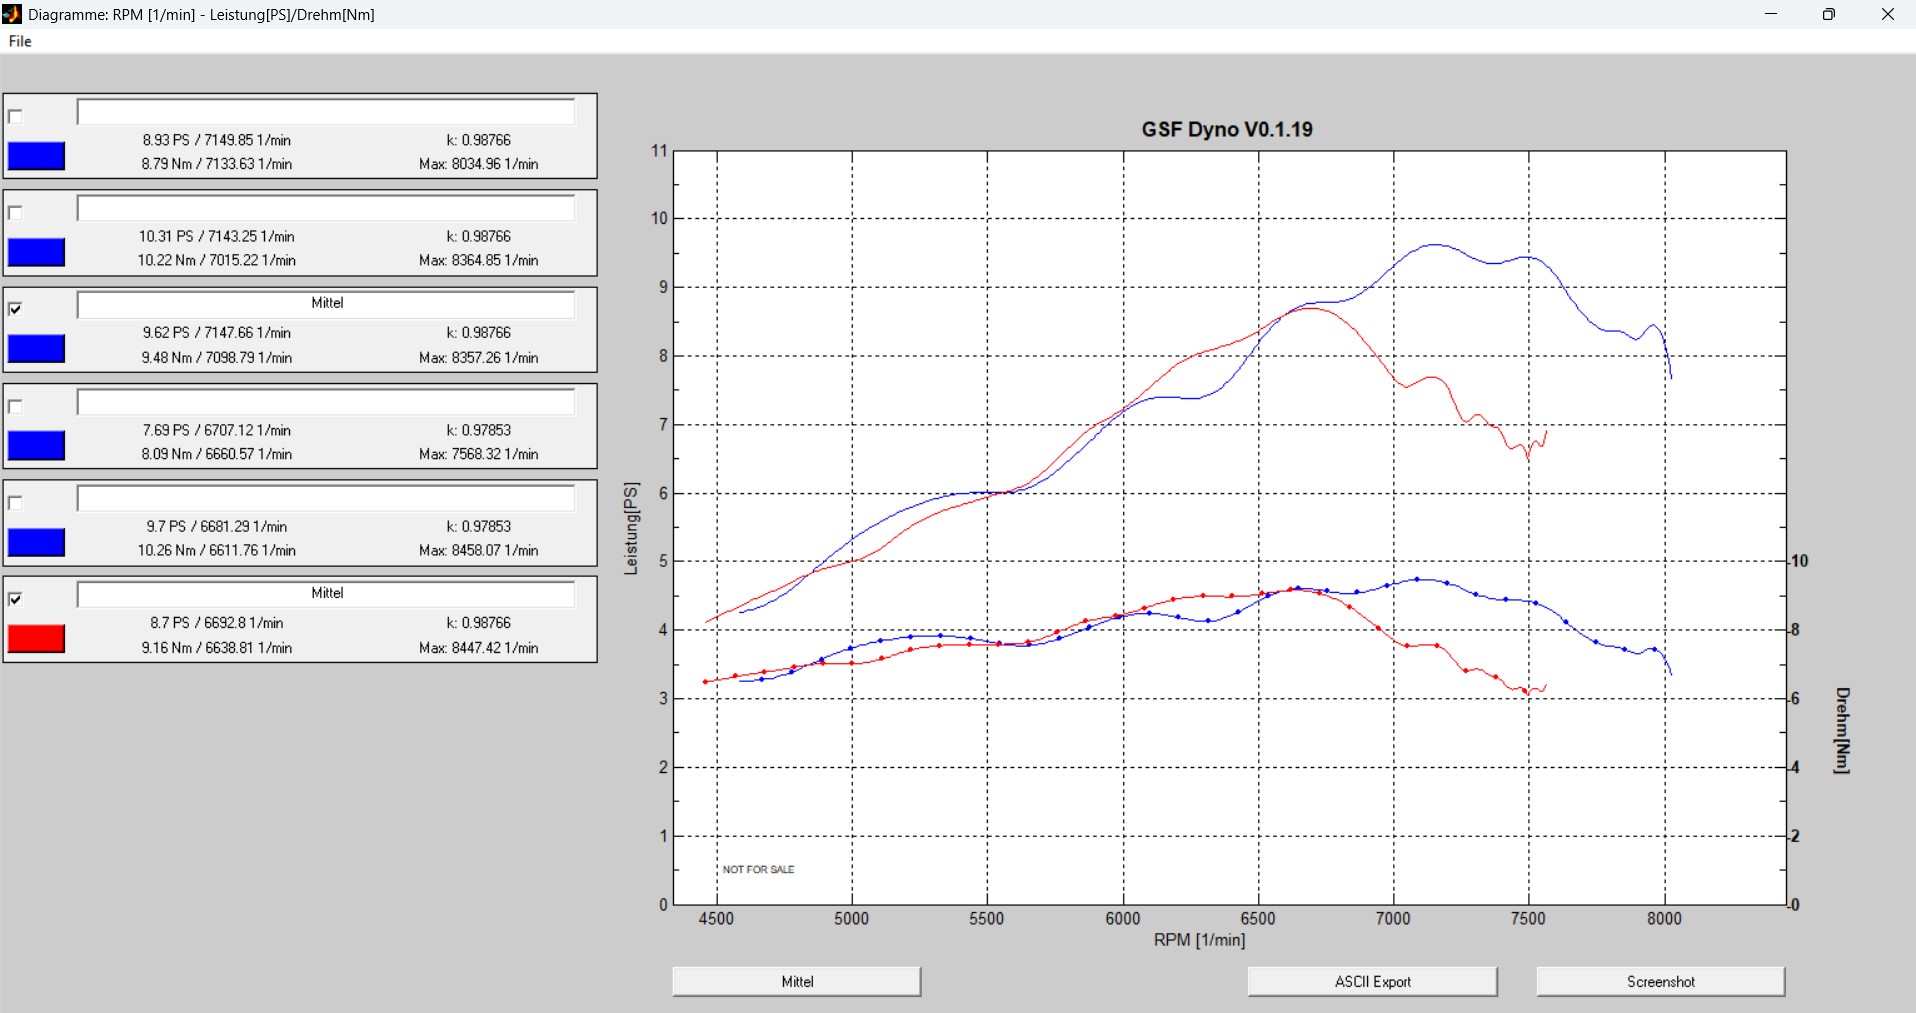Viewport: 1916px width, 1013px height.
Task: Open the red color swatch of 8.7 PS run
Action: coord(36,638)
